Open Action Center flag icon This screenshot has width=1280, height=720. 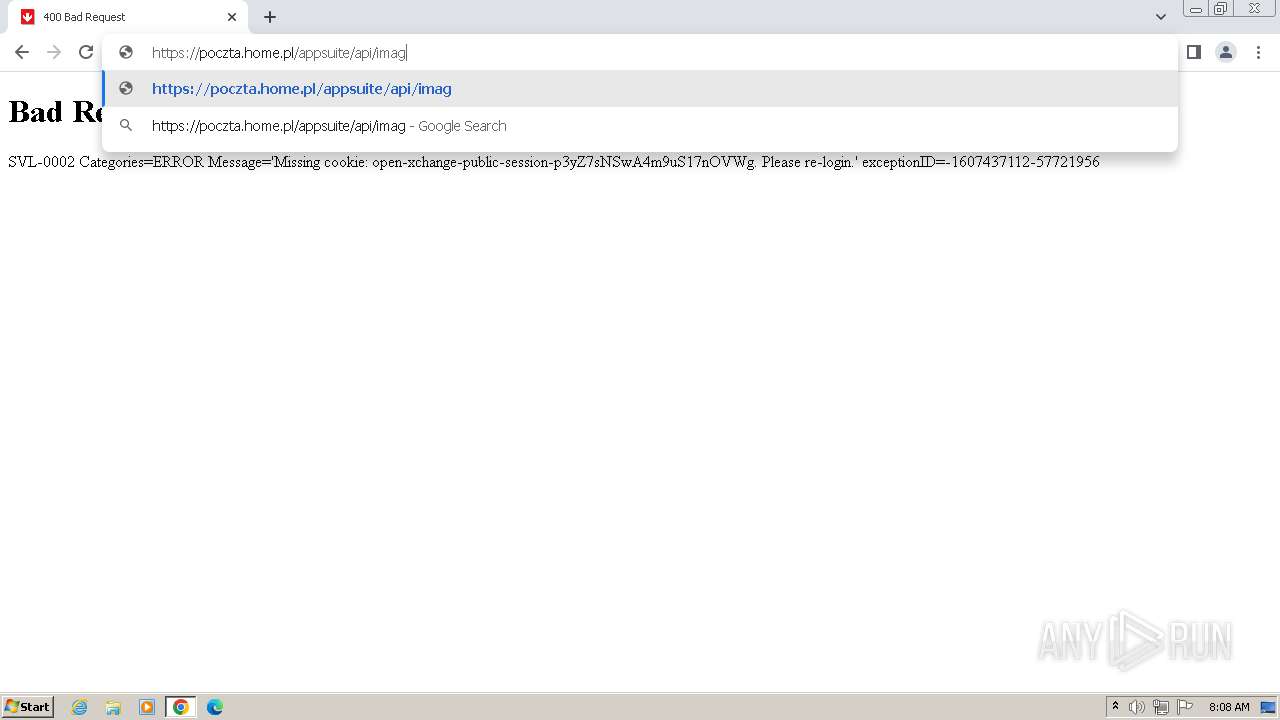click(1185, 707)
